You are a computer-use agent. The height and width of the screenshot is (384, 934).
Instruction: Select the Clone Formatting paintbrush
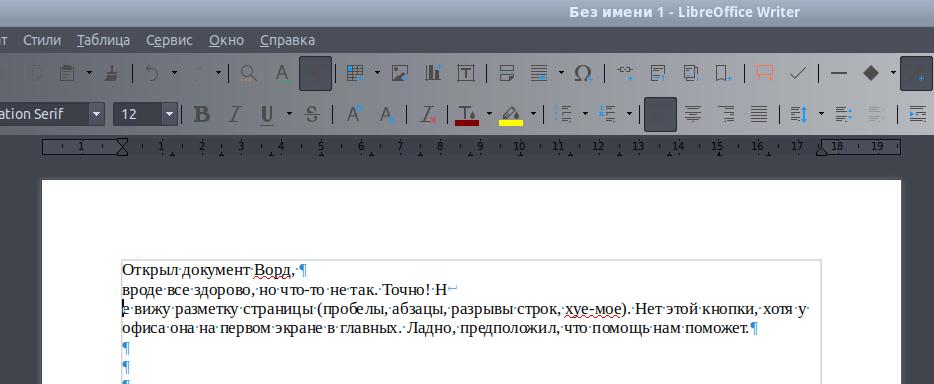click(x=111, y=73)
